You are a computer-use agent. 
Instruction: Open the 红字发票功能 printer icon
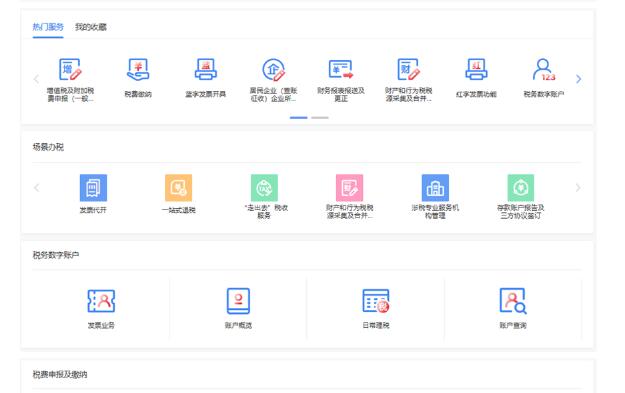point(476,69)
